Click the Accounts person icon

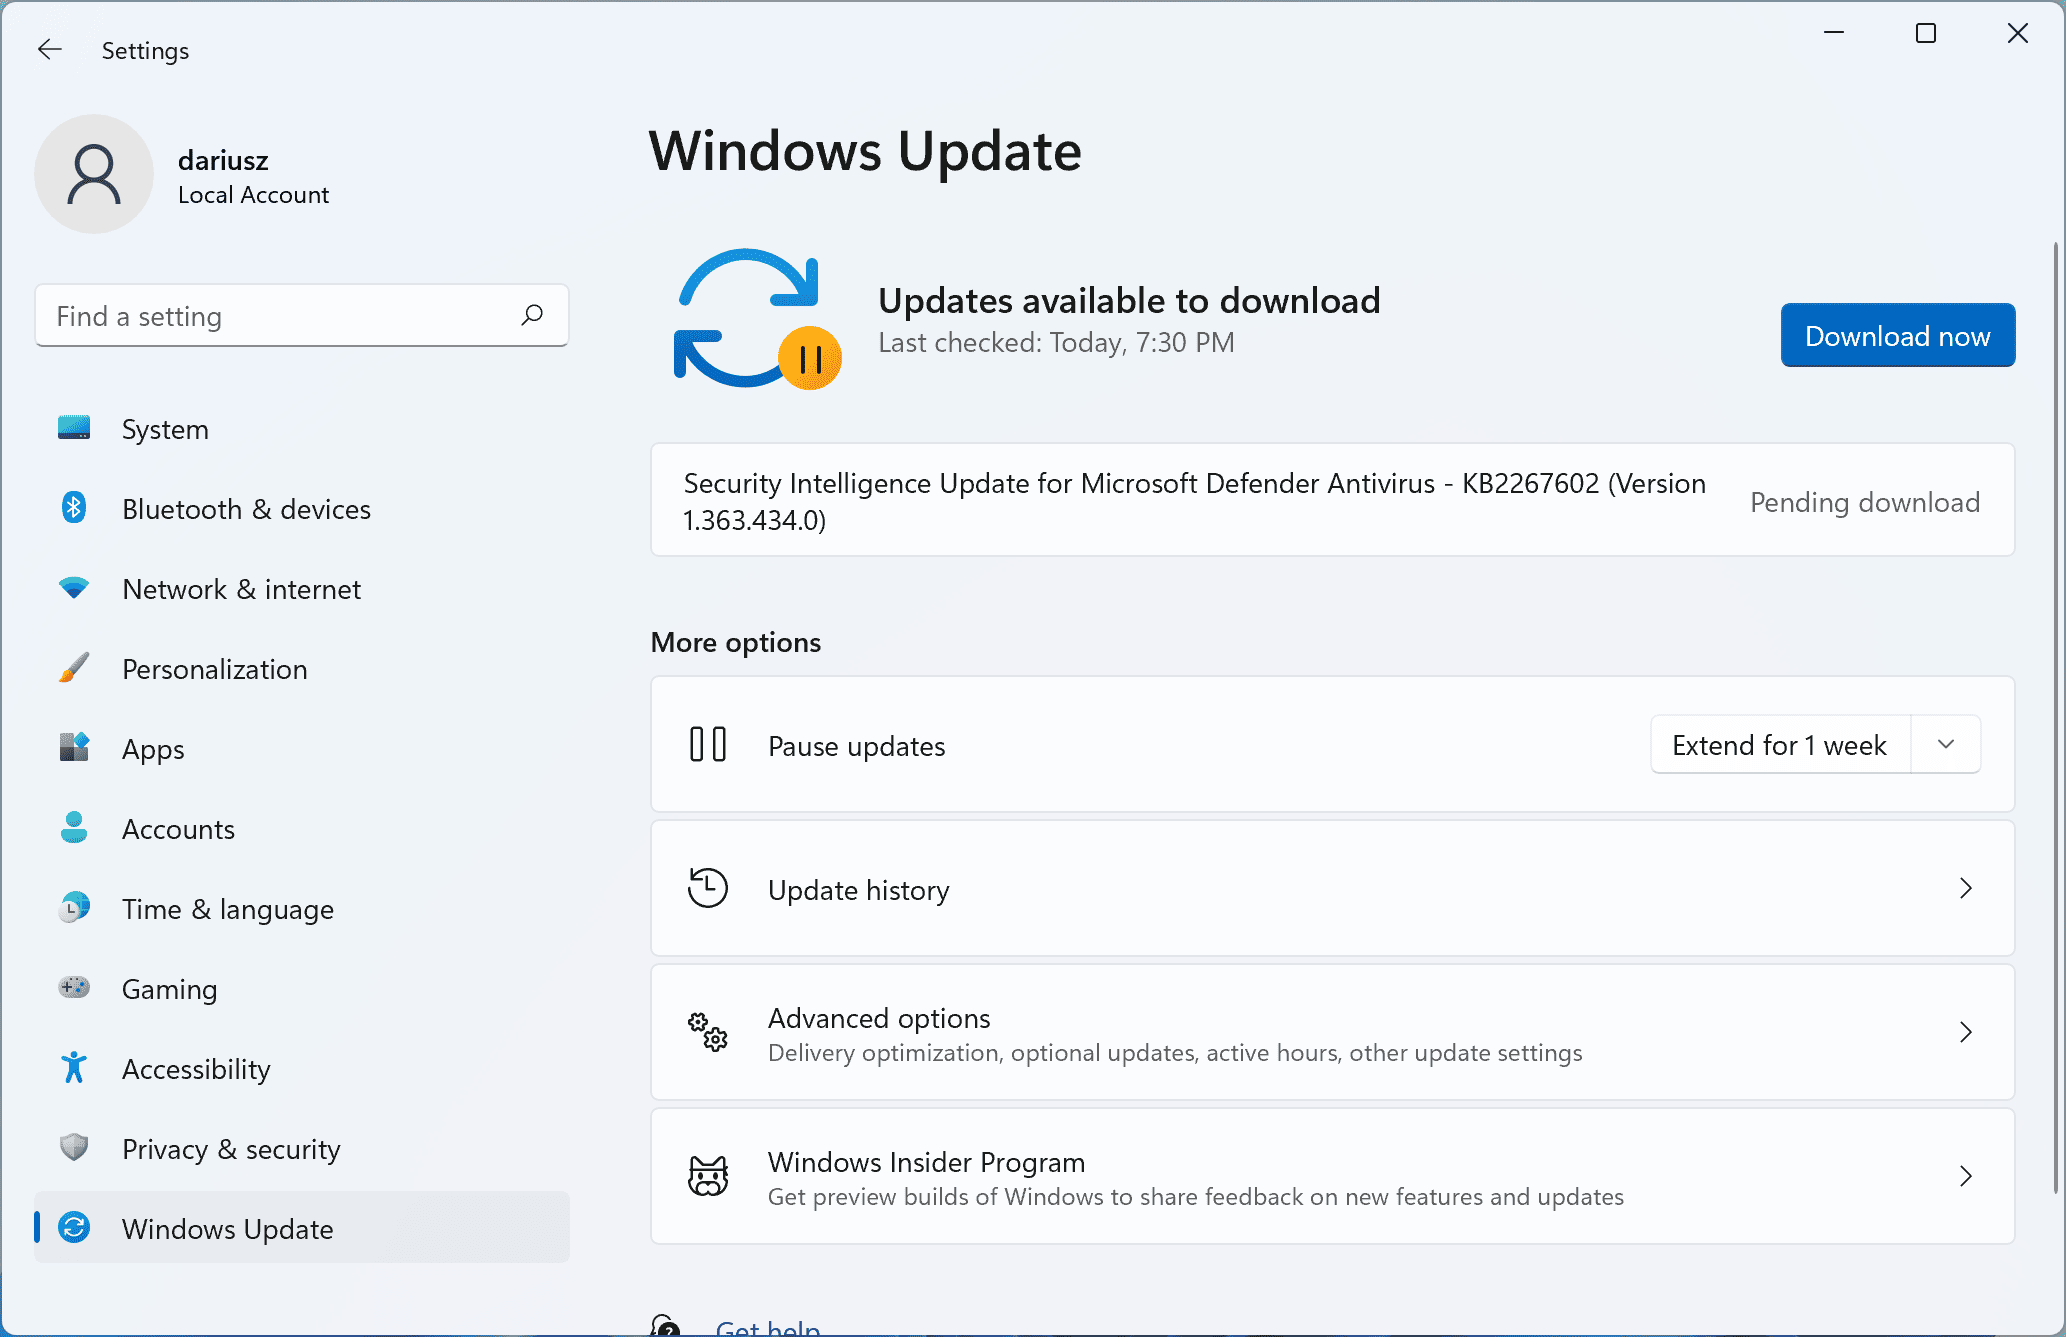click(74, 827)
